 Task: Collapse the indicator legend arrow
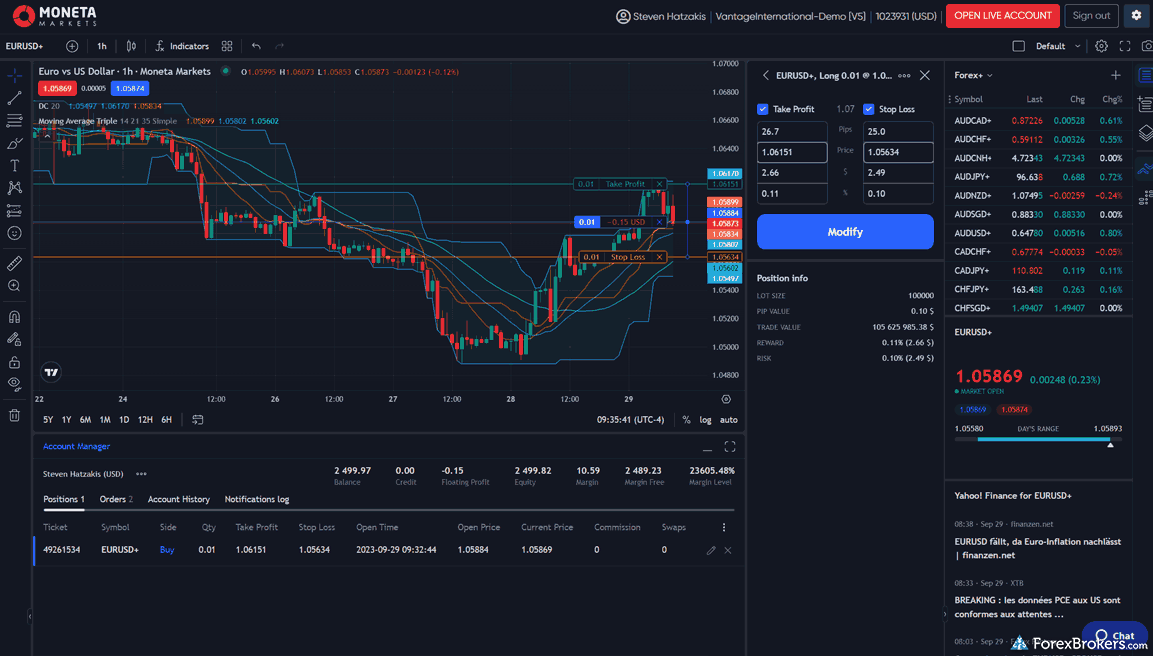pyautogui.click(x=47, y=135)
